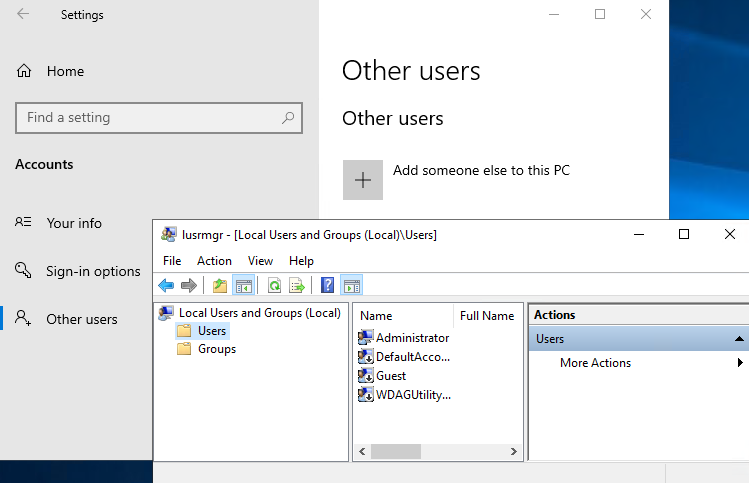
Task: Open Home in Settings sidebar
Action: coord(65,71)
